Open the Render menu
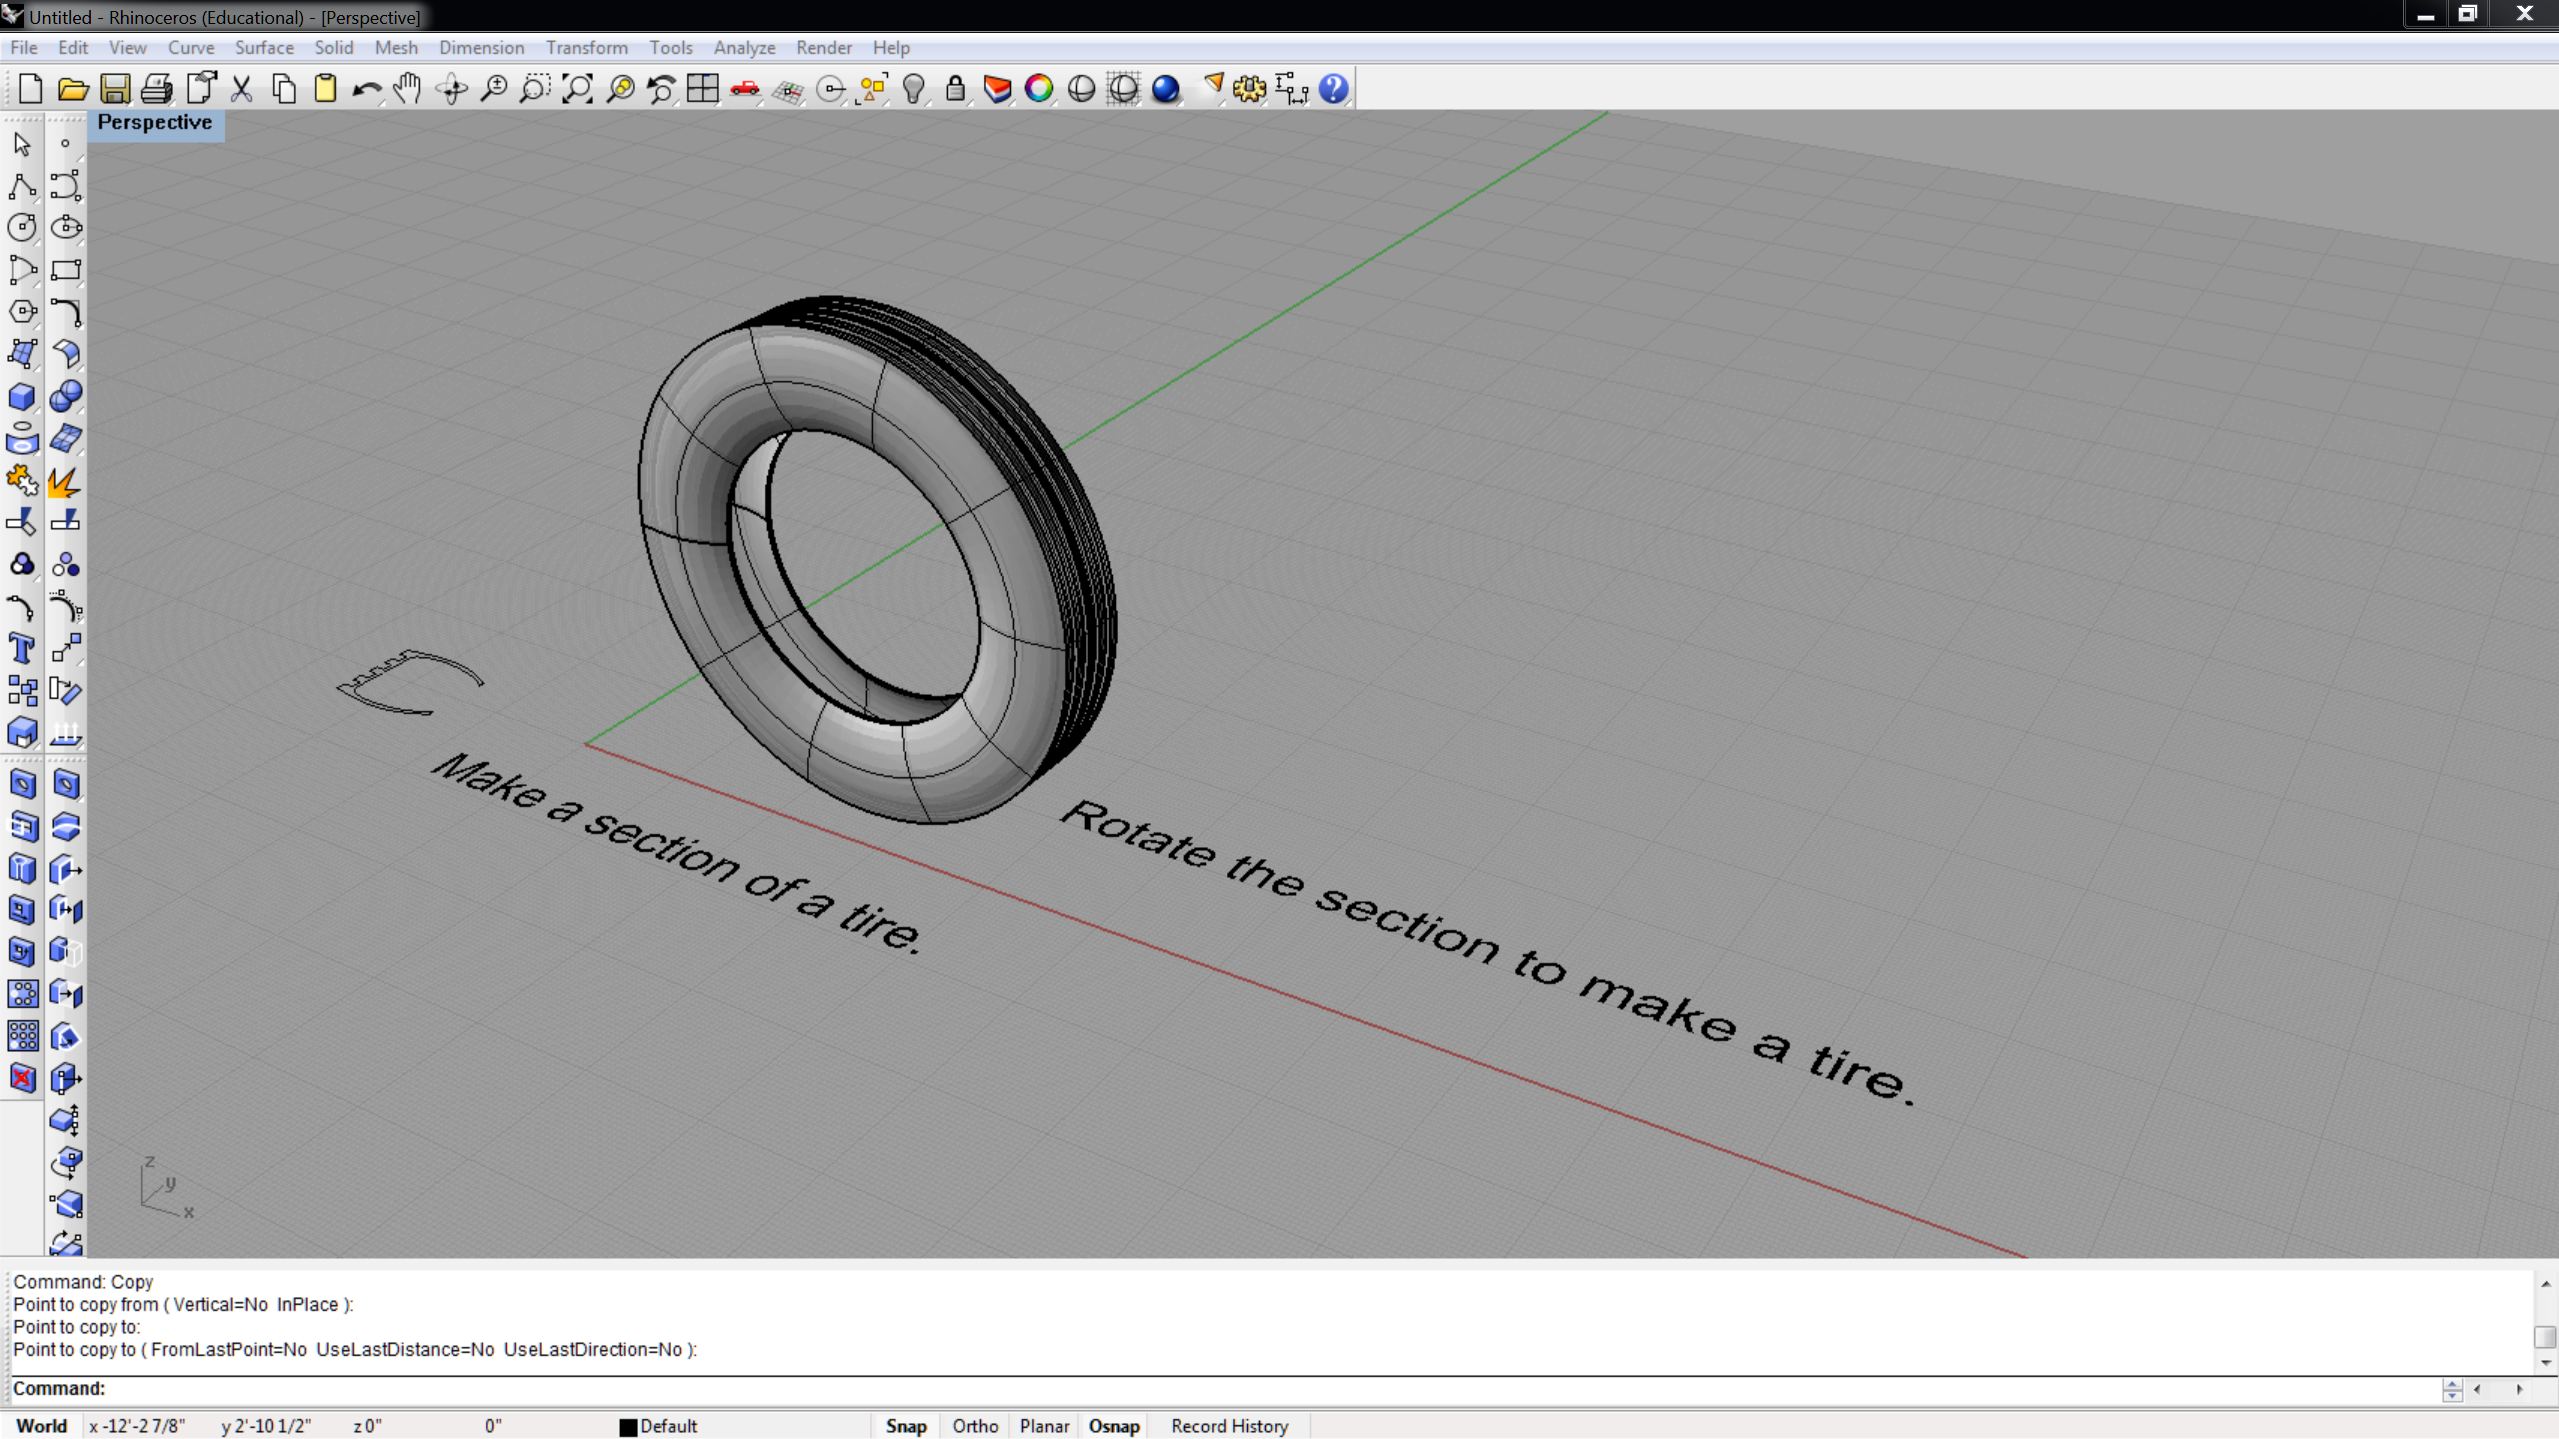Screen dimensions: 2559x1439 click(x=824, y=48)
